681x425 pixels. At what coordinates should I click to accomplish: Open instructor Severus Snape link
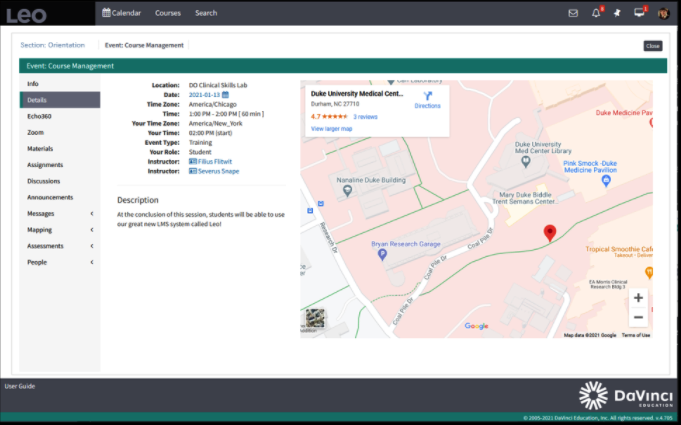(x=218, y=171)
